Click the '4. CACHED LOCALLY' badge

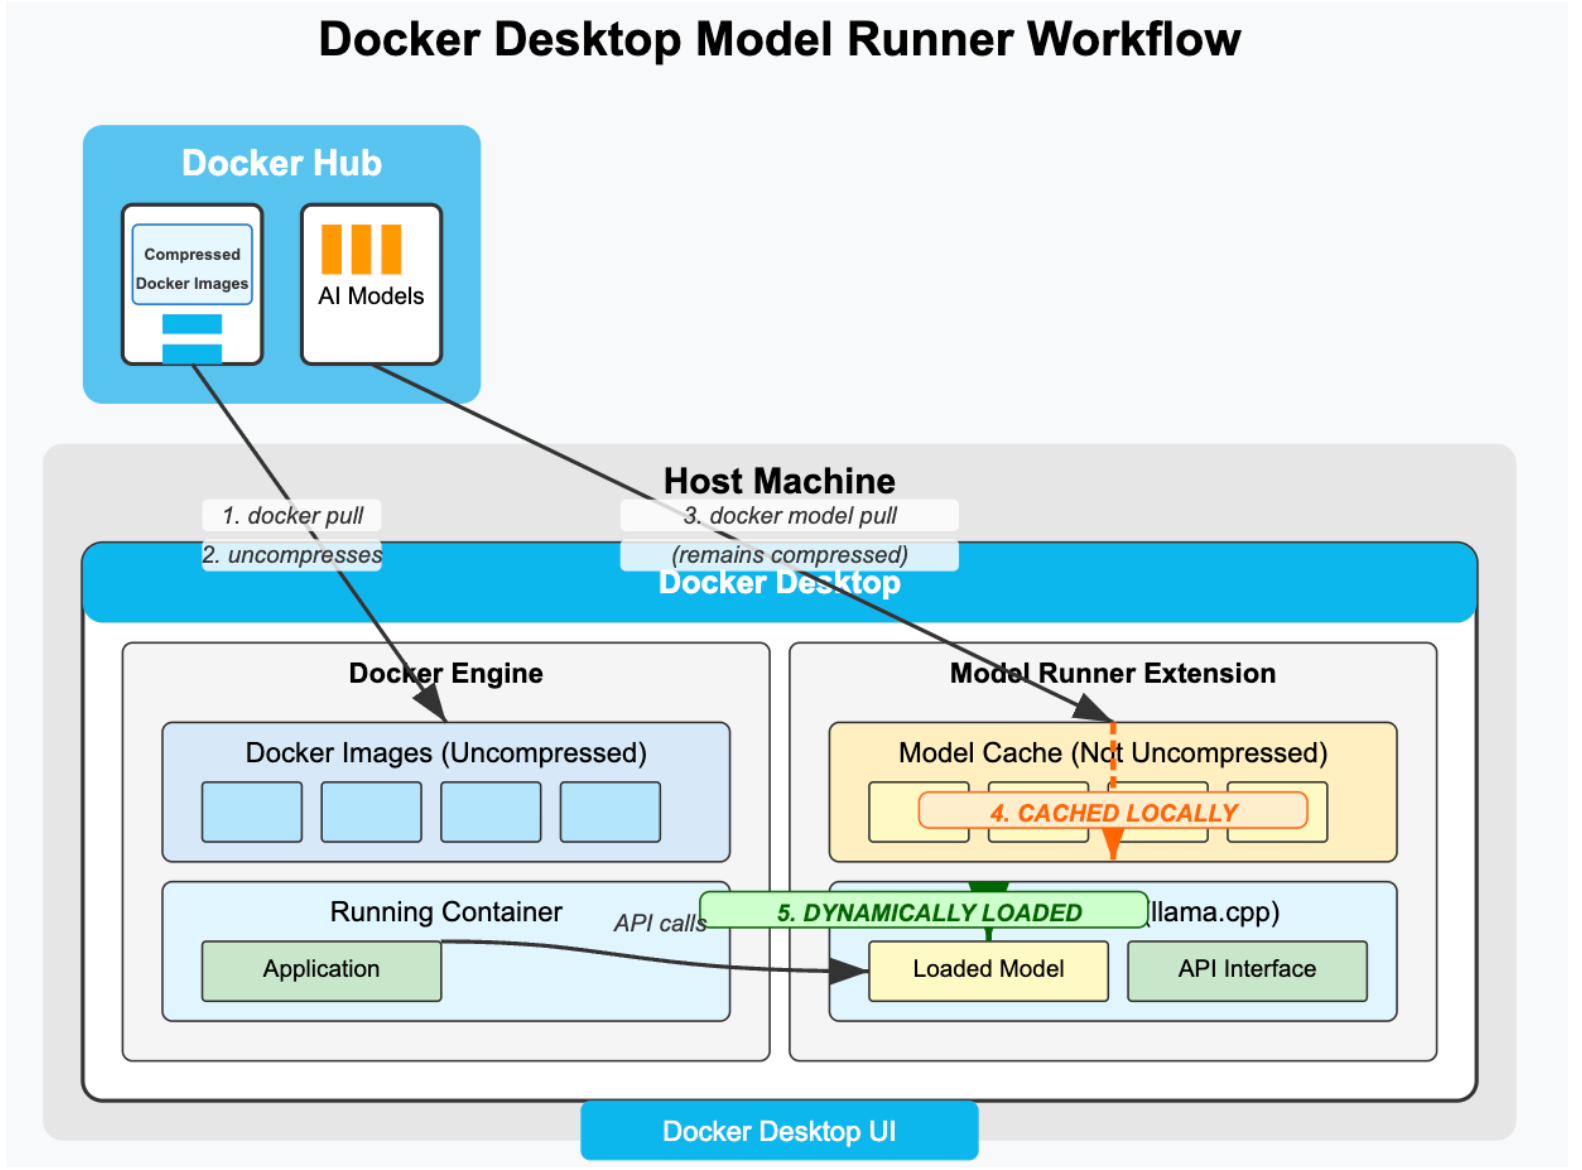pos(1113,811)
